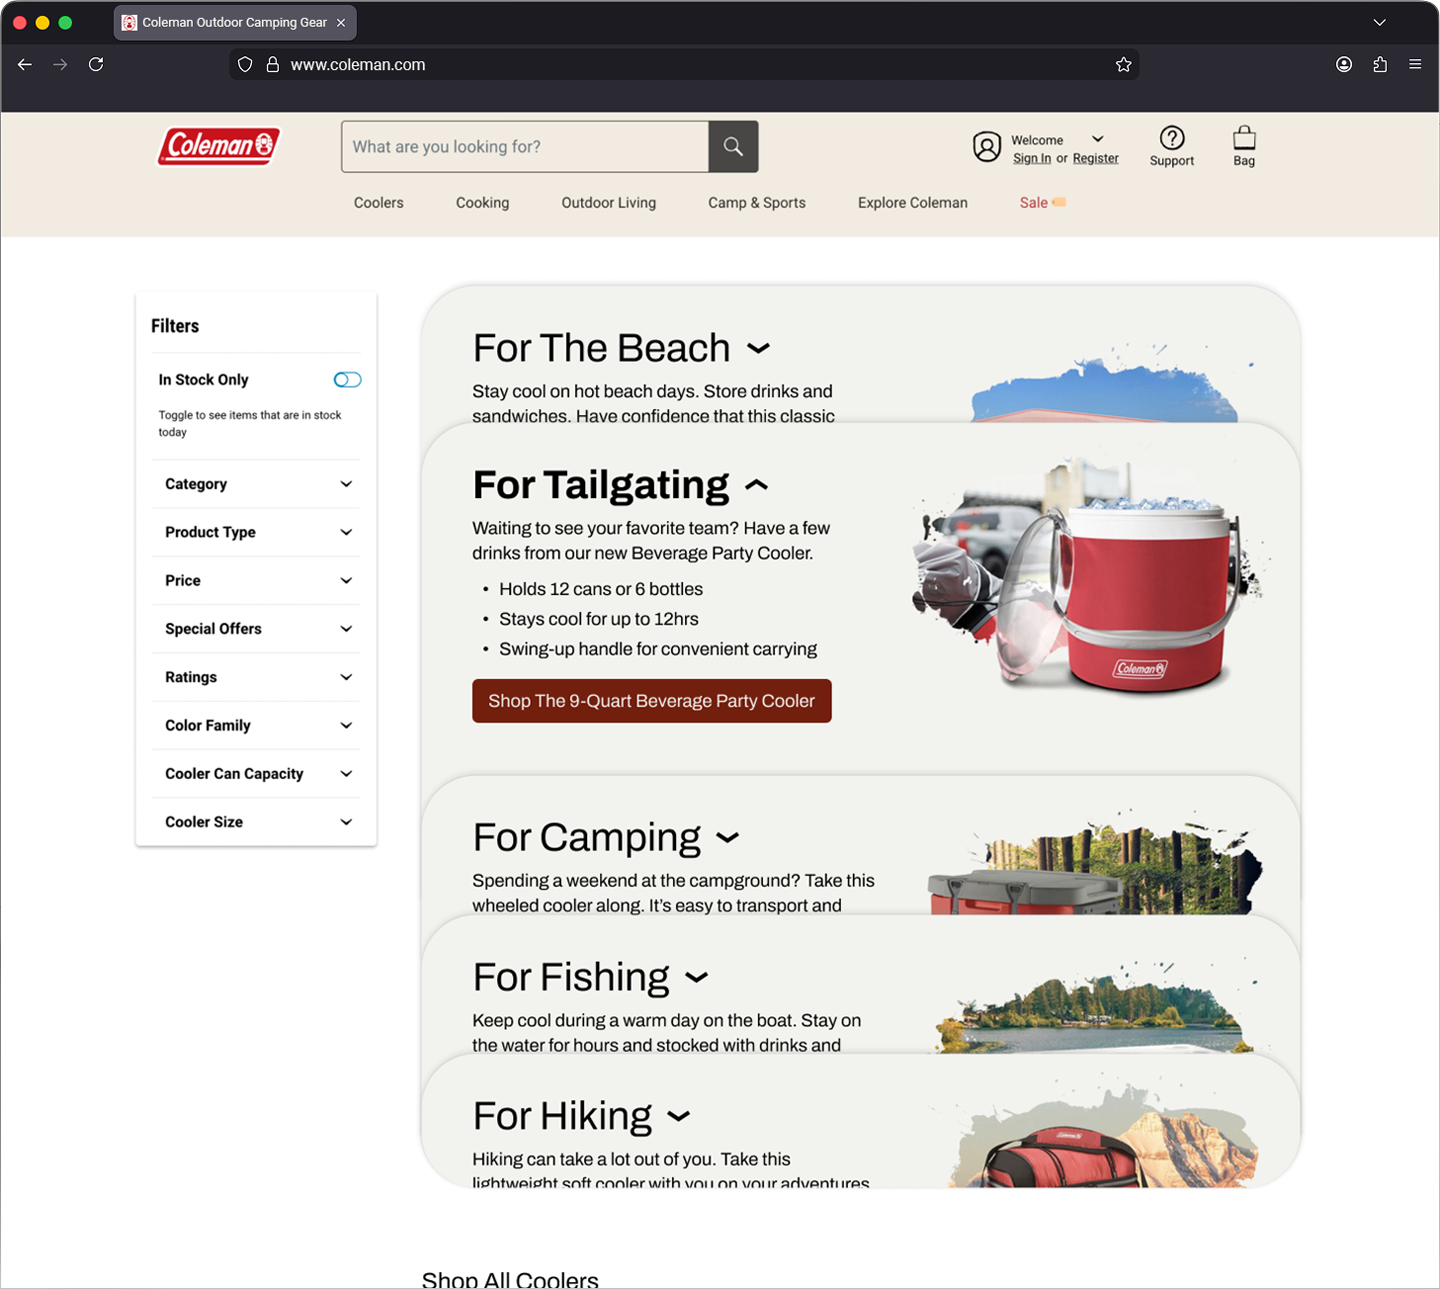Click the Coleman logo
The image size is (1440, 1289).
pyautogui.click(x=219, y=146)
